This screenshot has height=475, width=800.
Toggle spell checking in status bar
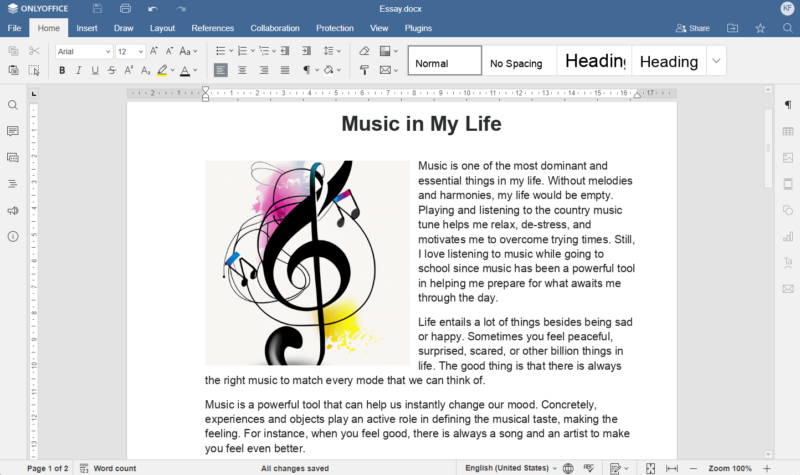click(590, 468)
